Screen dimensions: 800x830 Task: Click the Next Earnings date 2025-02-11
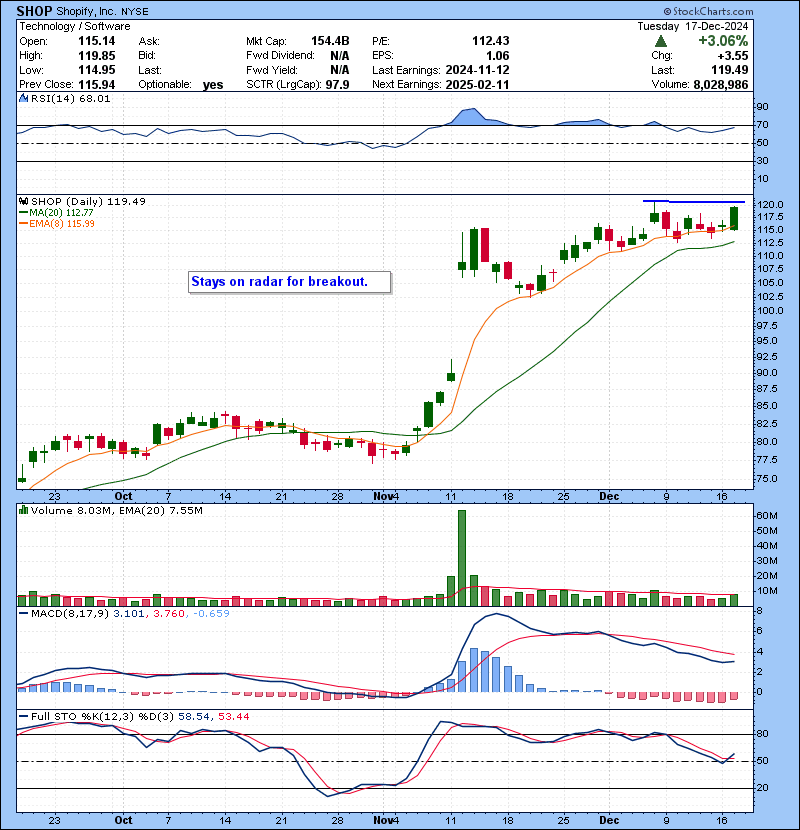tap(477, 84)
